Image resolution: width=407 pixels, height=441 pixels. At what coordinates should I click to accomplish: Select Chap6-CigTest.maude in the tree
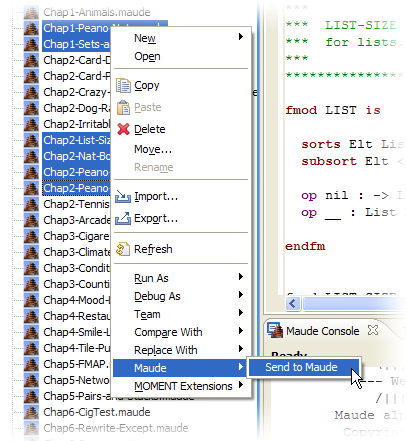pos(97,412)
